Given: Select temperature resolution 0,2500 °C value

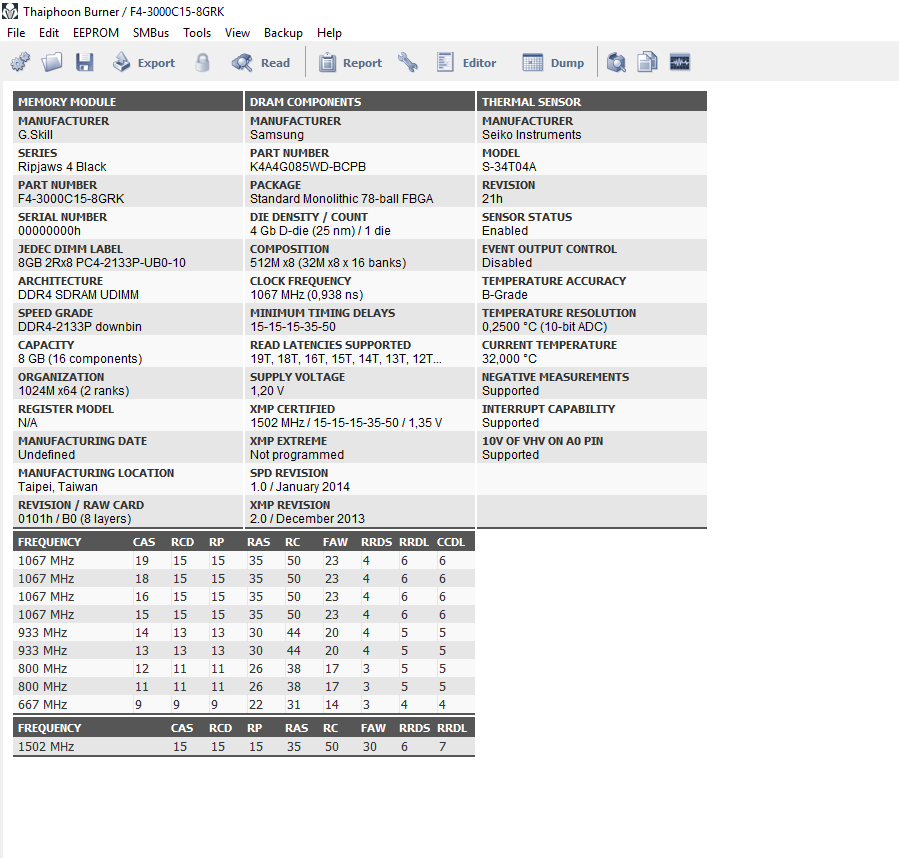Looking at the screenshot, I should [544, 327].
